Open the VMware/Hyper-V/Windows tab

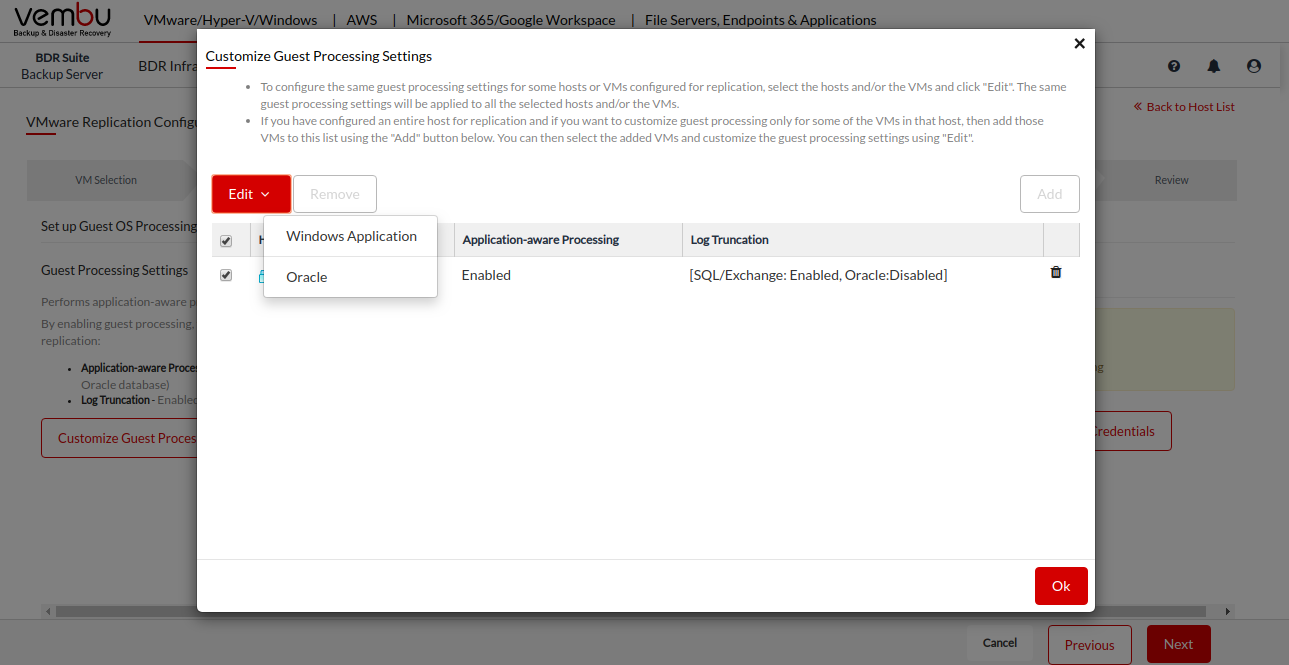point(230,20)
